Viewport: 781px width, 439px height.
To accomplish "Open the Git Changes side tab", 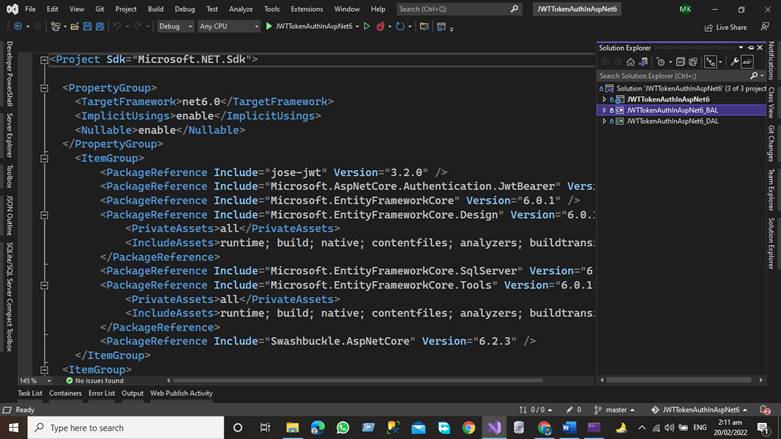I will click(771, 144).
